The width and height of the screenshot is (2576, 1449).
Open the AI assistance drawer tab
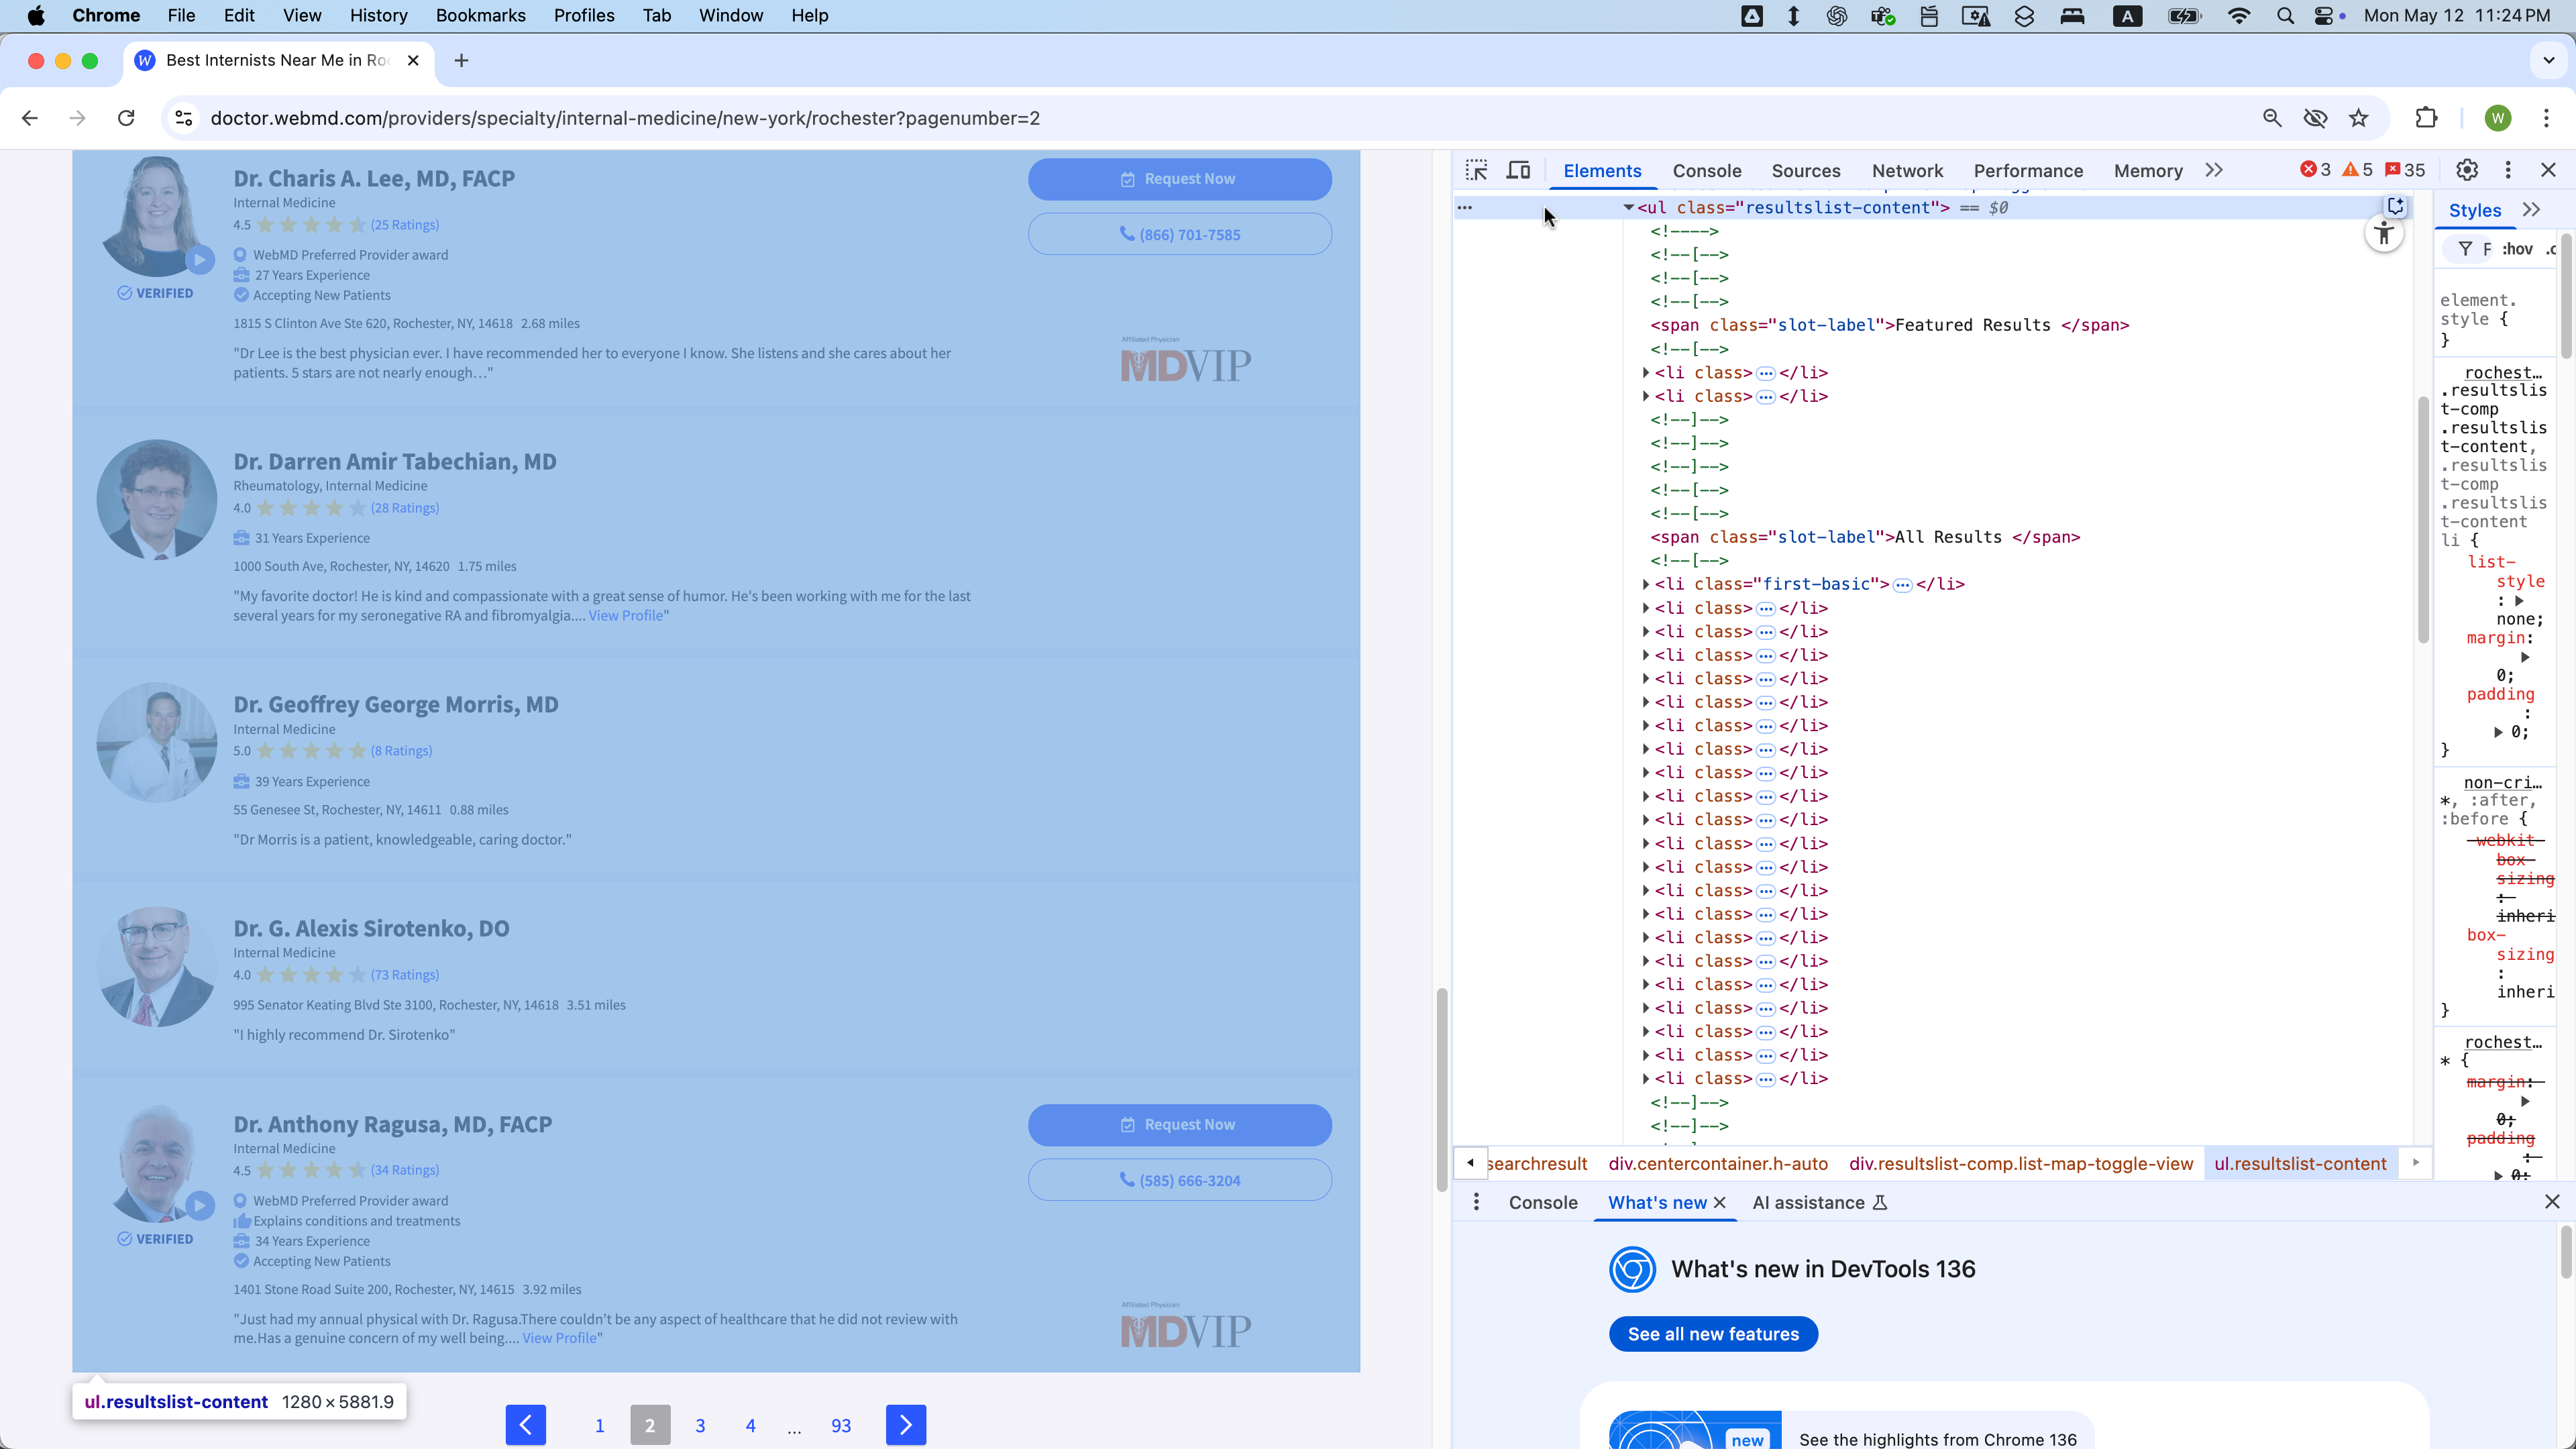click(1808, 1203)
